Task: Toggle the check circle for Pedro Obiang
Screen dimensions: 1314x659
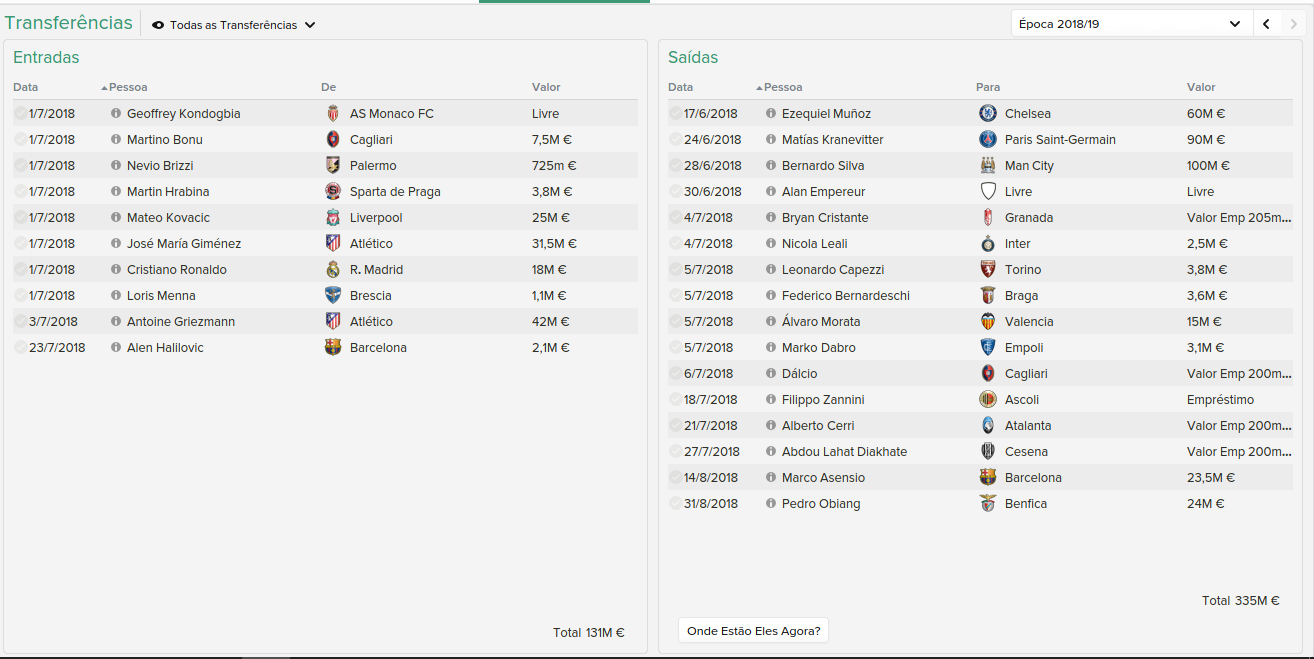Action: [x=676, y=503]
